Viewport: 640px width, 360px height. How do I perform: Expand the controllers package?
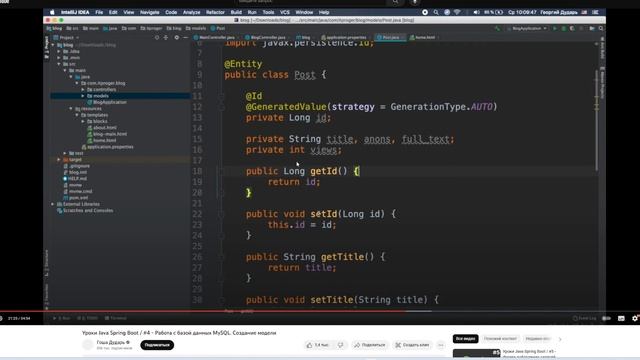coord(83,89)
